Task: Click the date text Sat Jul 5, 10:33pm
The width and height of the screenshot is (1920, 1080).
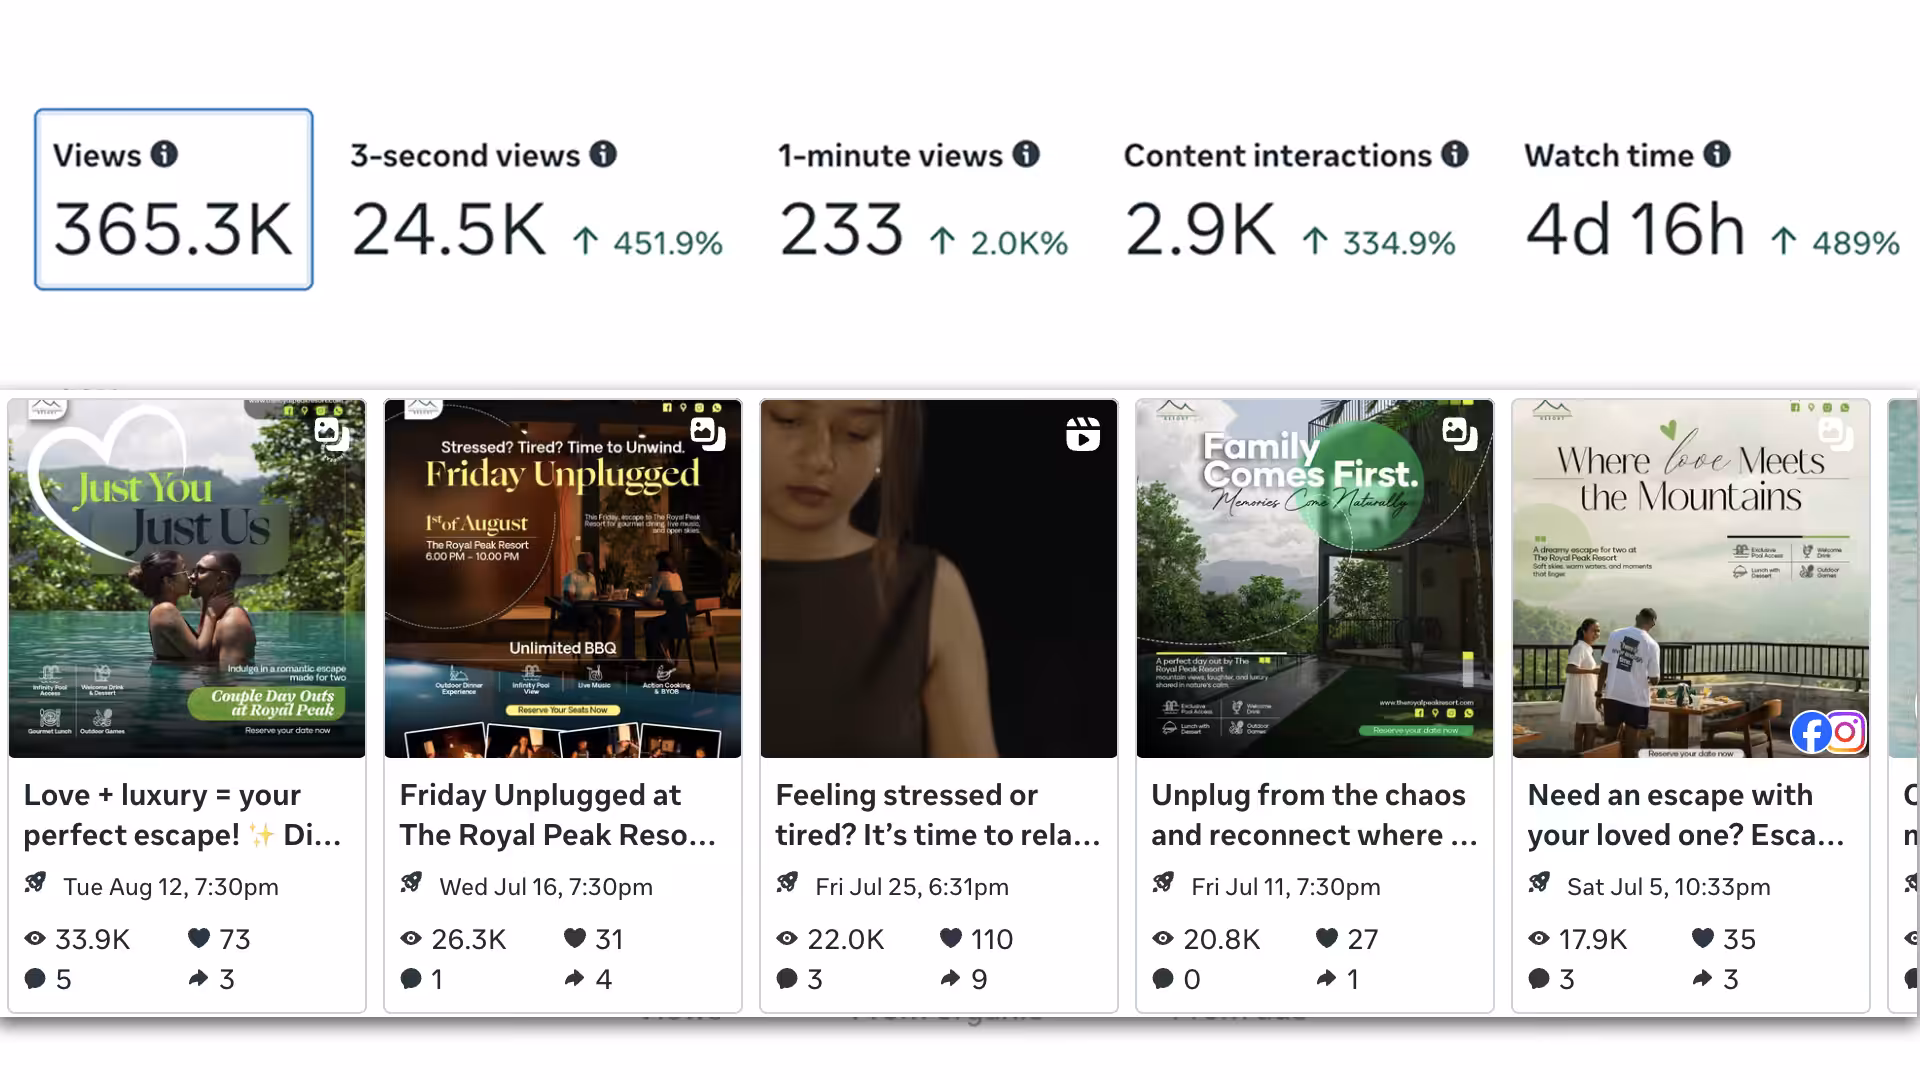Action: (x=1669, y=887)
